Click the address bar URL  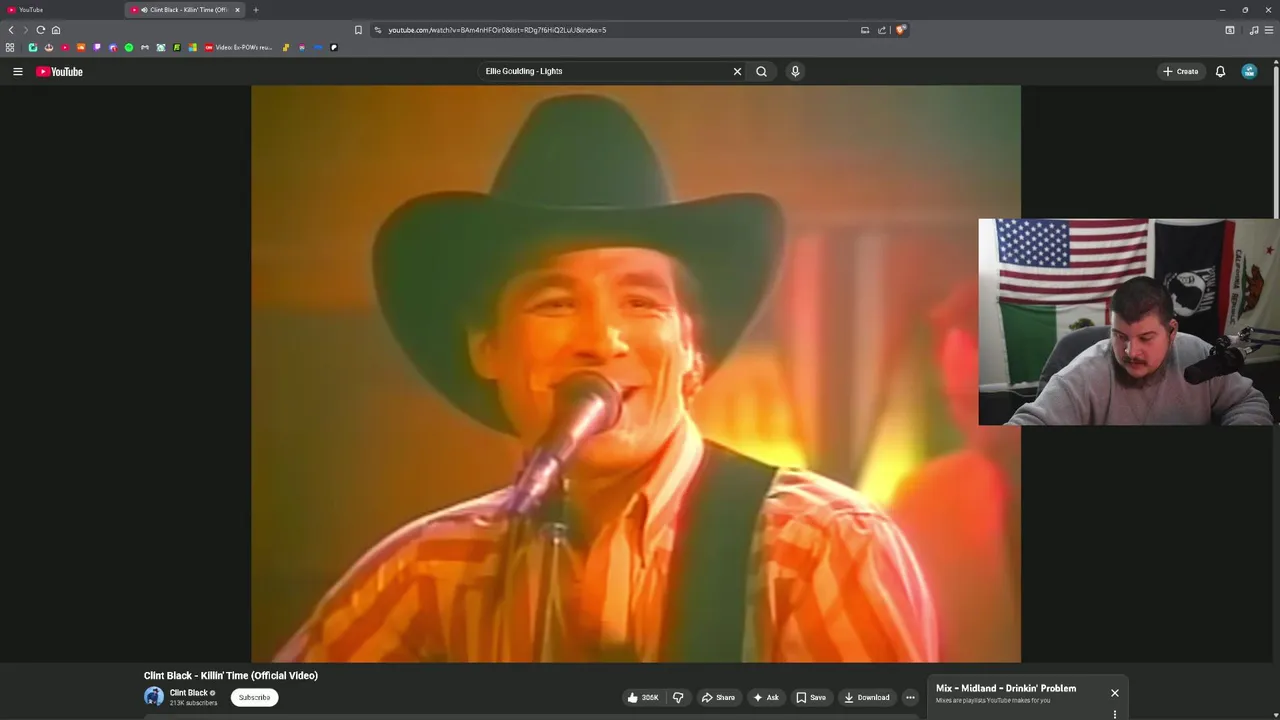click(x=497, y=30)
